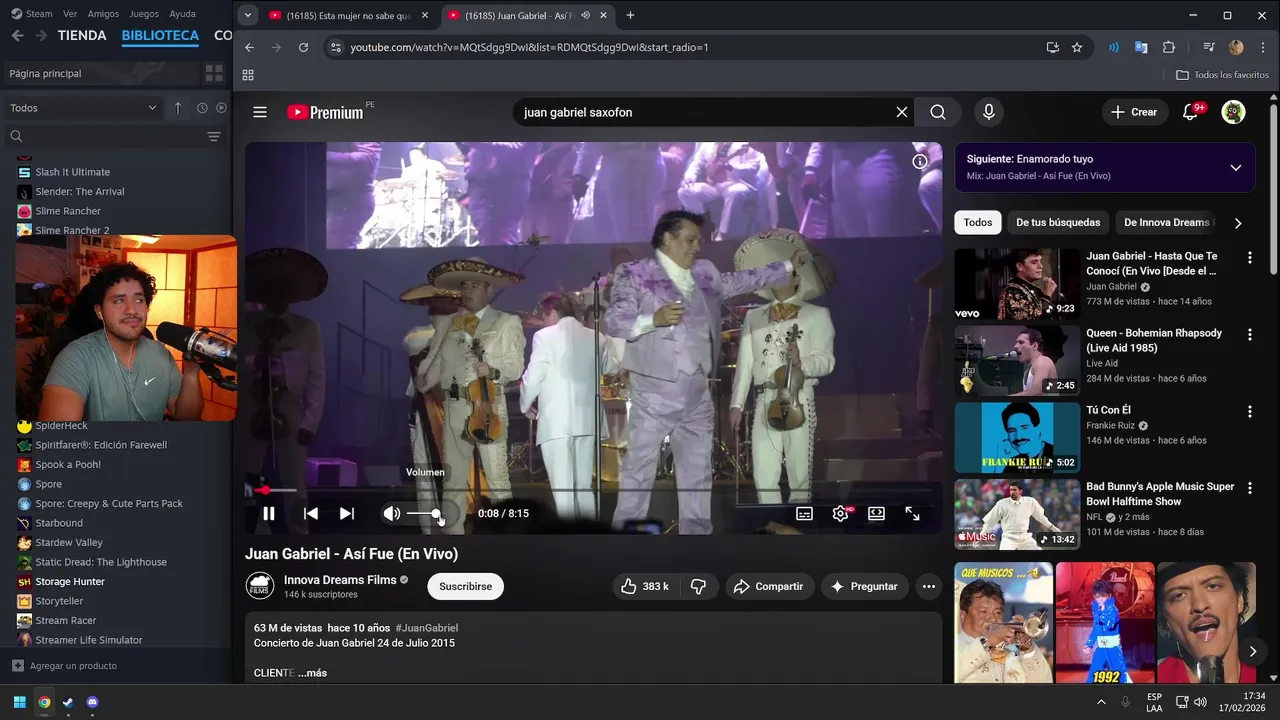Clear the YouTube search box text

[902, 112]
